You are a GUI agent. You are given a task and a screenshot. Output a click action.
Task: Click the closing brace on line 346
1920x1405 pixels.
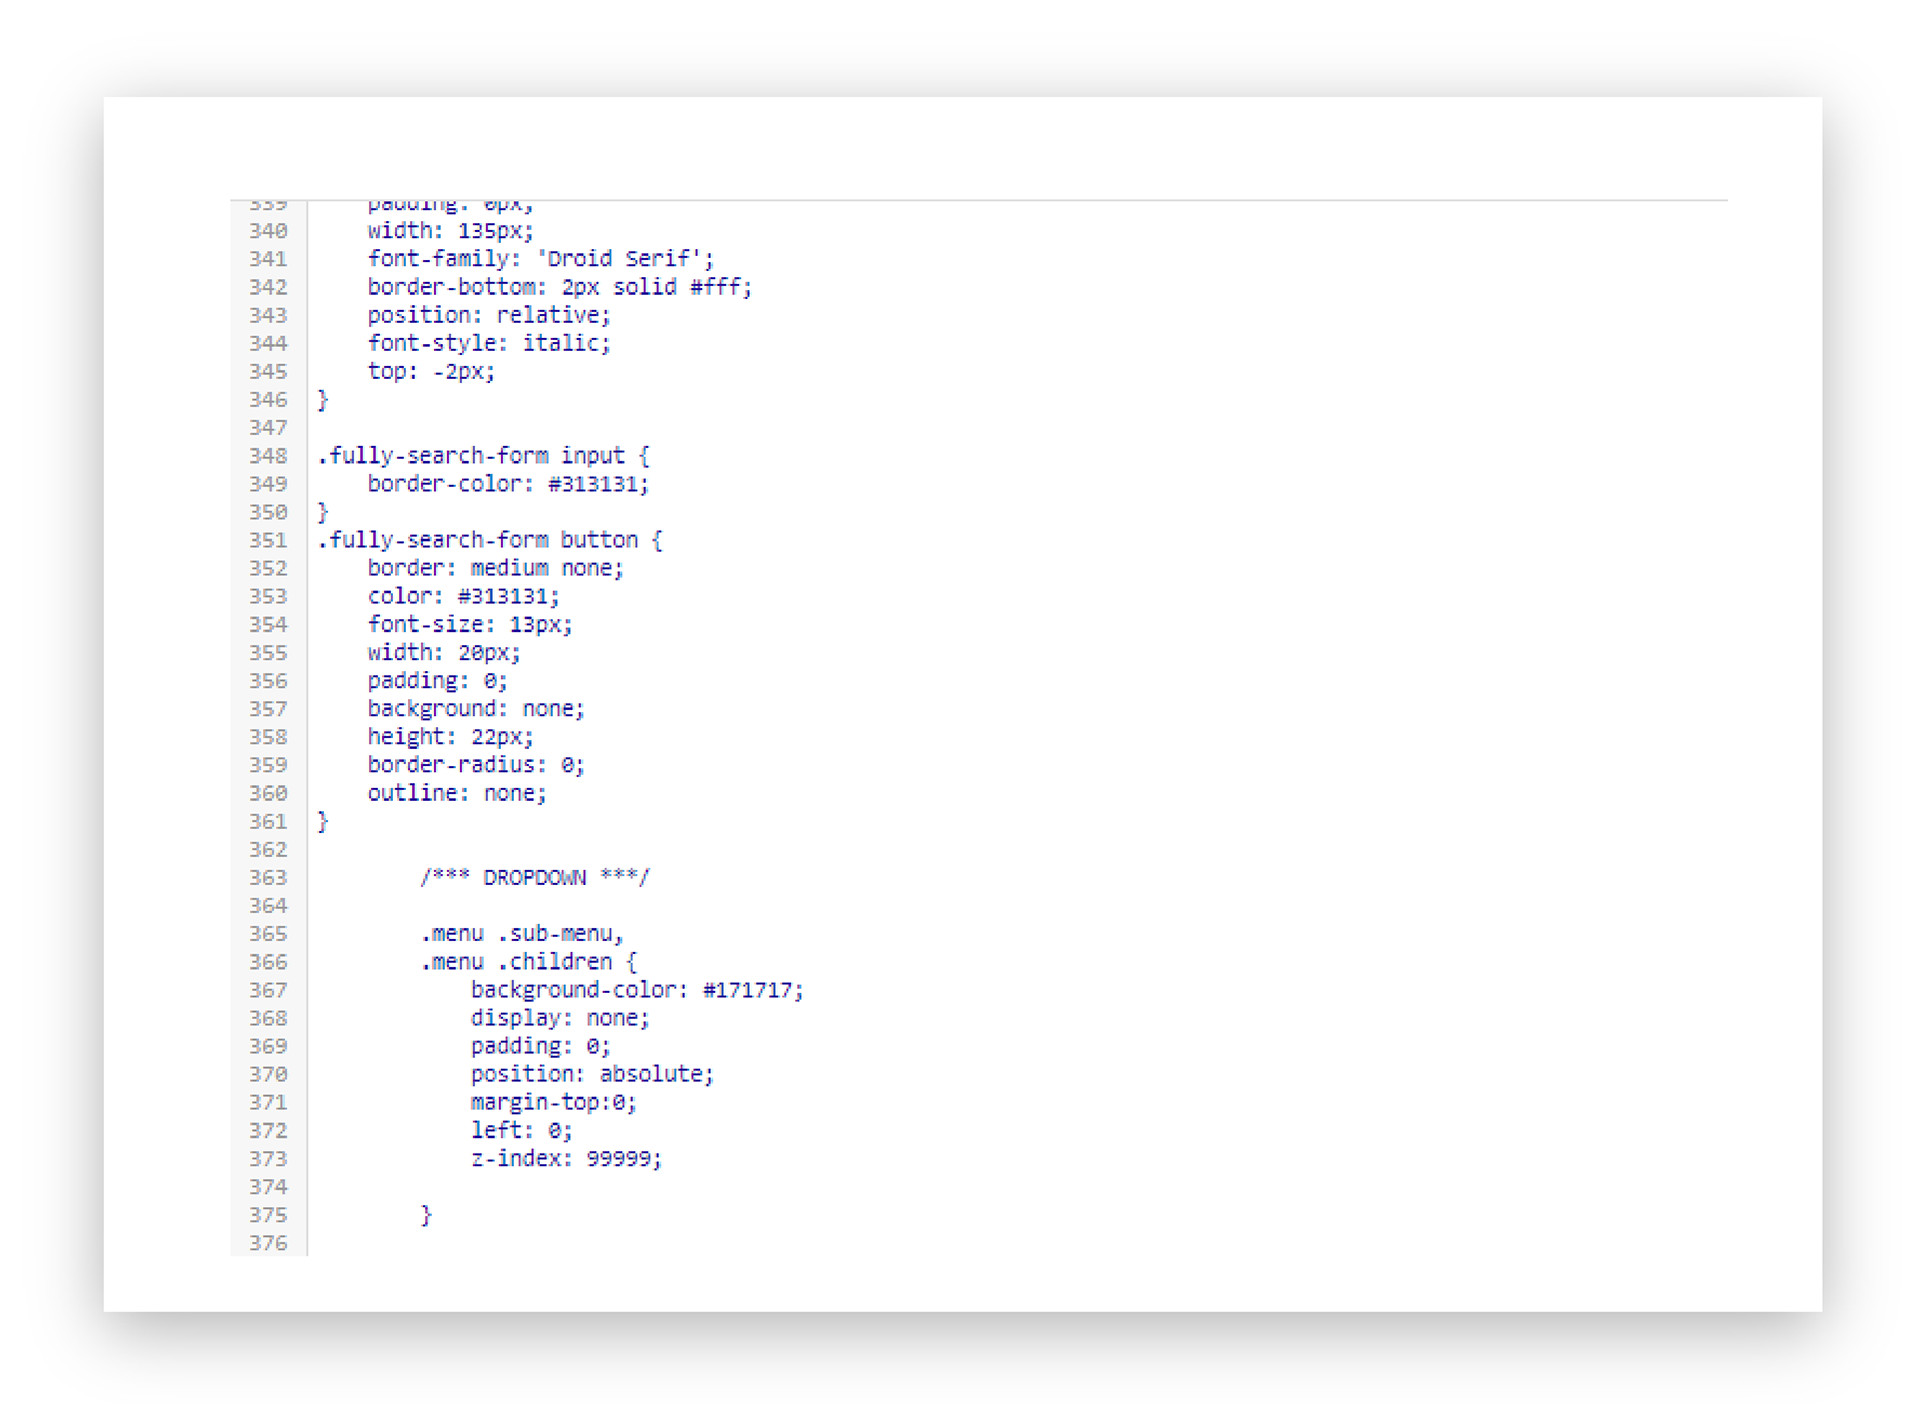[x=323, y=400]
